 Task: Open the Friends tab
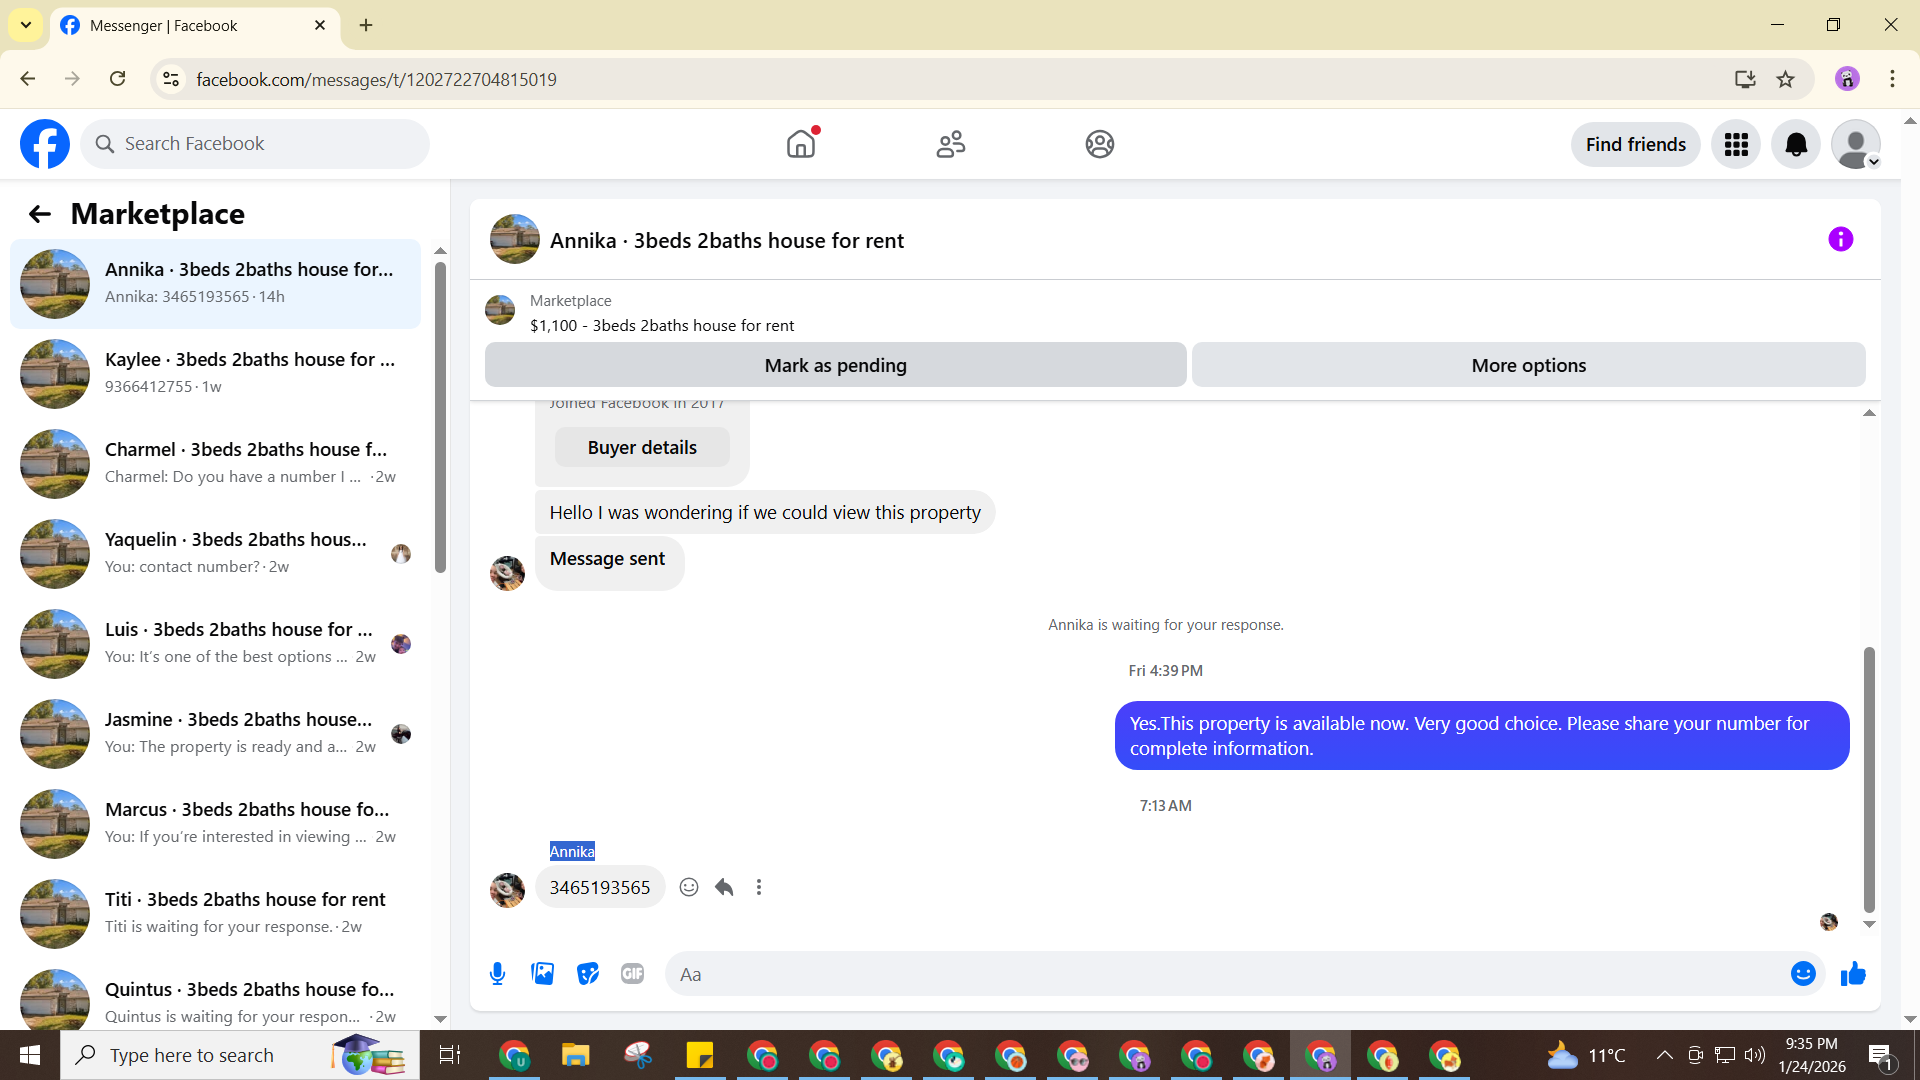pos(950,145)
